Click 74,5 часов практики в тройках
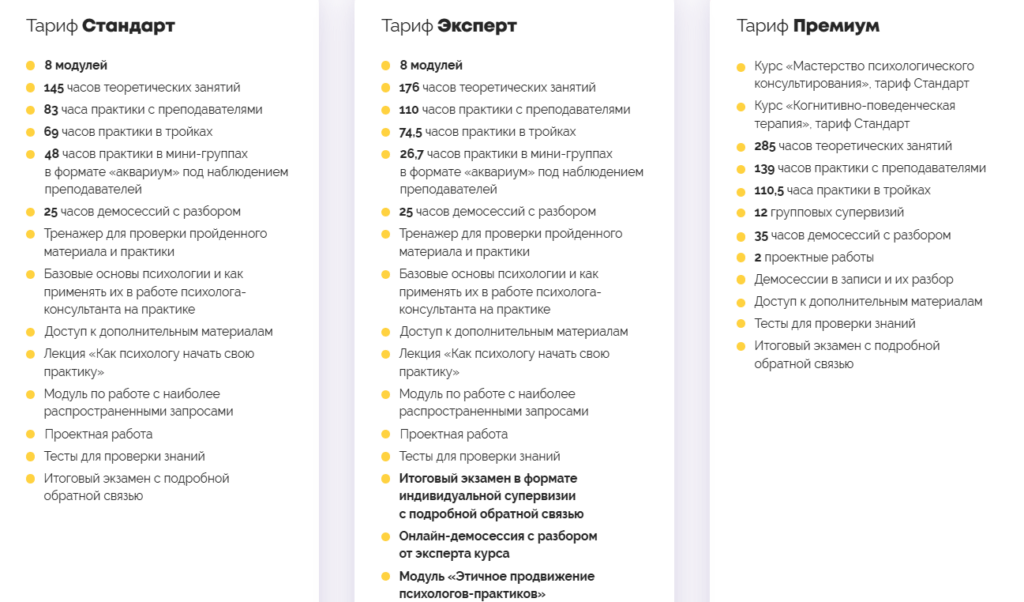This screenshot has height=602, width=1024. click(488, 132)
